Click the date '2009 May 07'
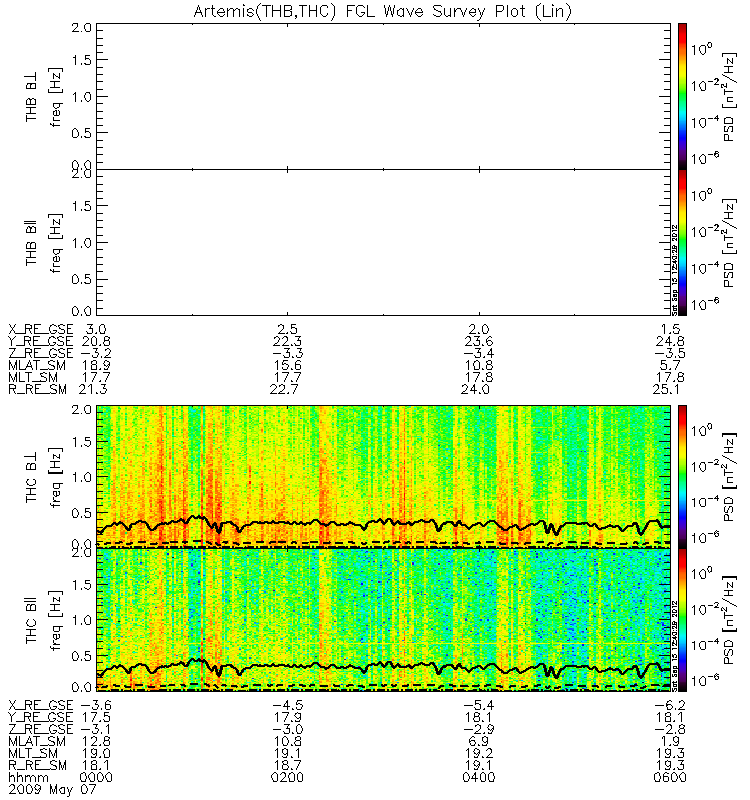This screenshot has width=750, height=800. pos(52,789)
